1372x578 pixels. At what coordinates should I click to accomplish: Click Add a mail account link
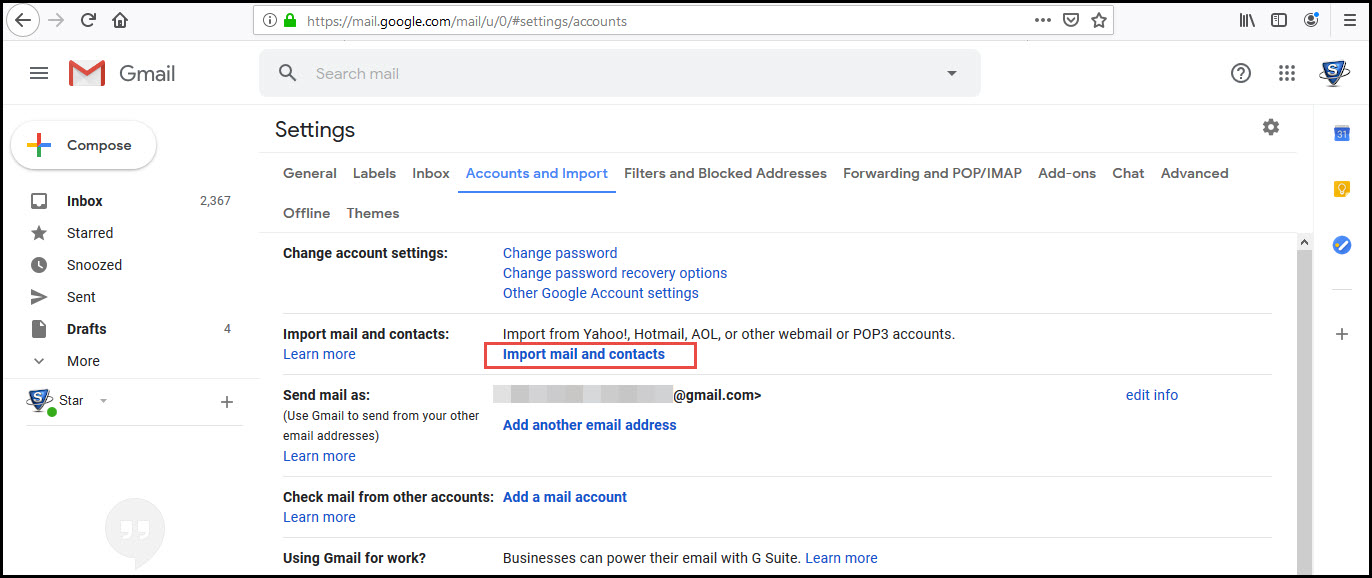(x=565, y=497)
